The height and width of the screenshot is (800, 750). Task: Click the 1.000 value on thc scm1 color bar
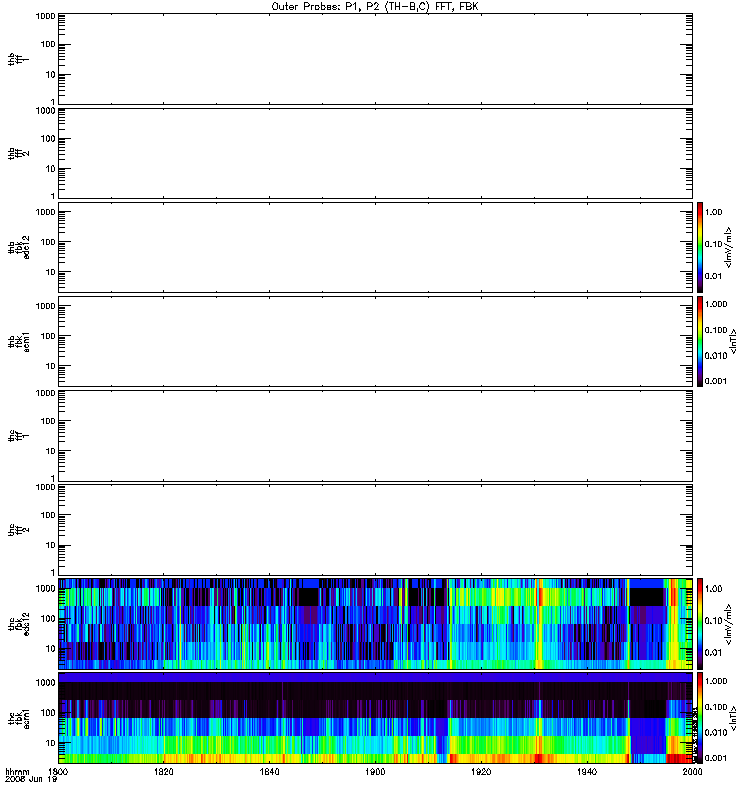716,681
